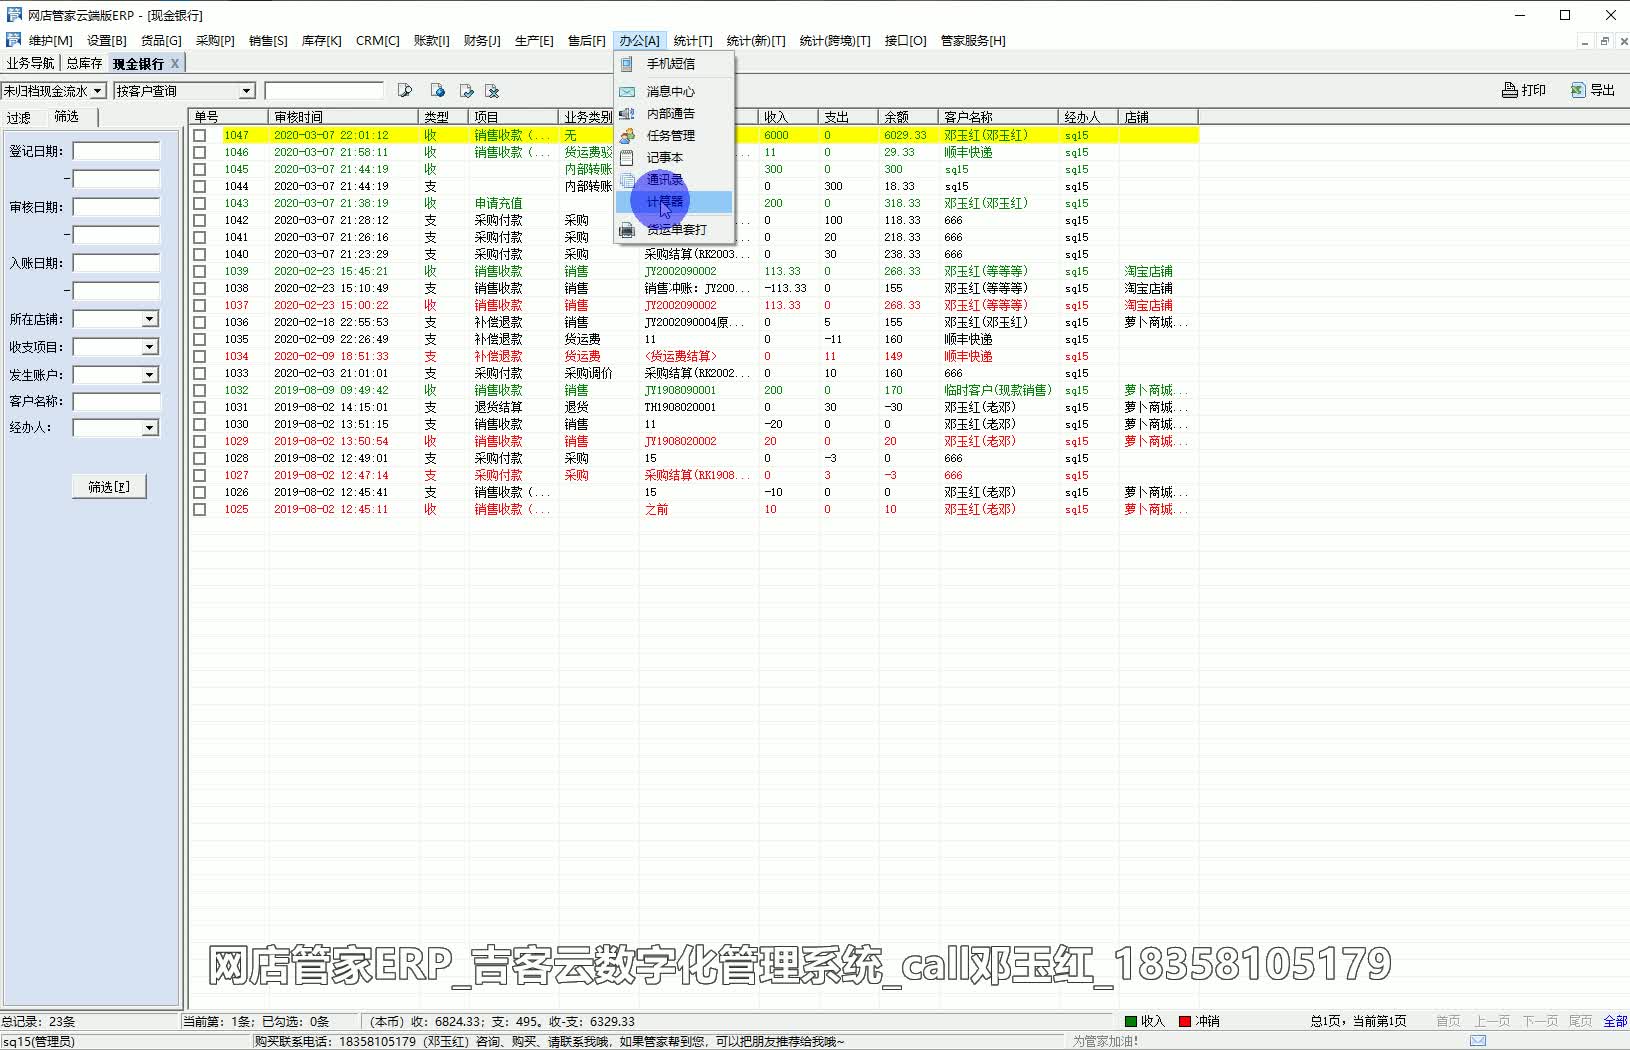
Task: Click the 手机短信 phone icon in menu
Action: click(x=627, y=64)
